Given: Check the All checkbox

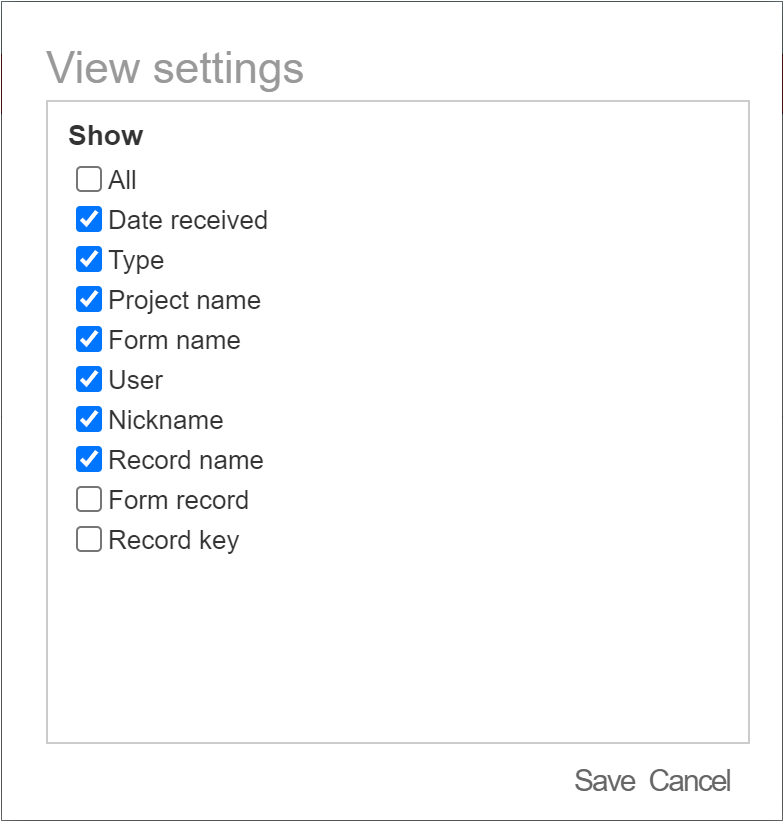Looking at the screenshot, I should tap(89, 179).
